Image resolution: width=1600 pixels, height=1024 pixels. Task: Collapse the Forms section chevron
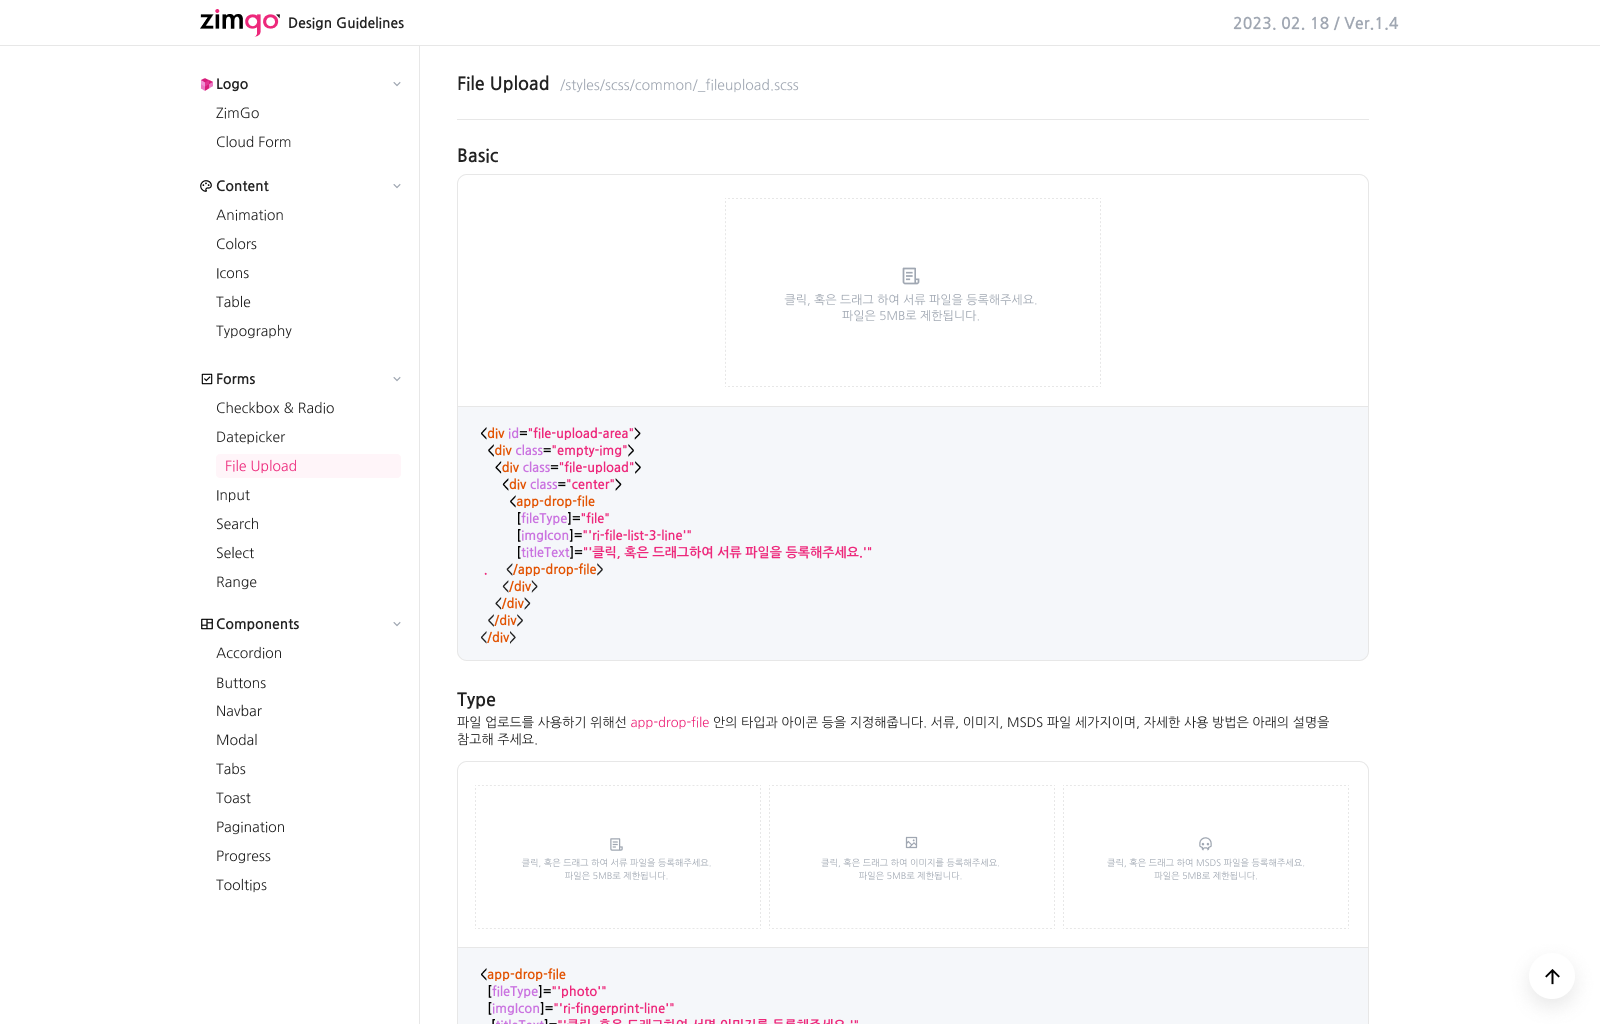397,380
